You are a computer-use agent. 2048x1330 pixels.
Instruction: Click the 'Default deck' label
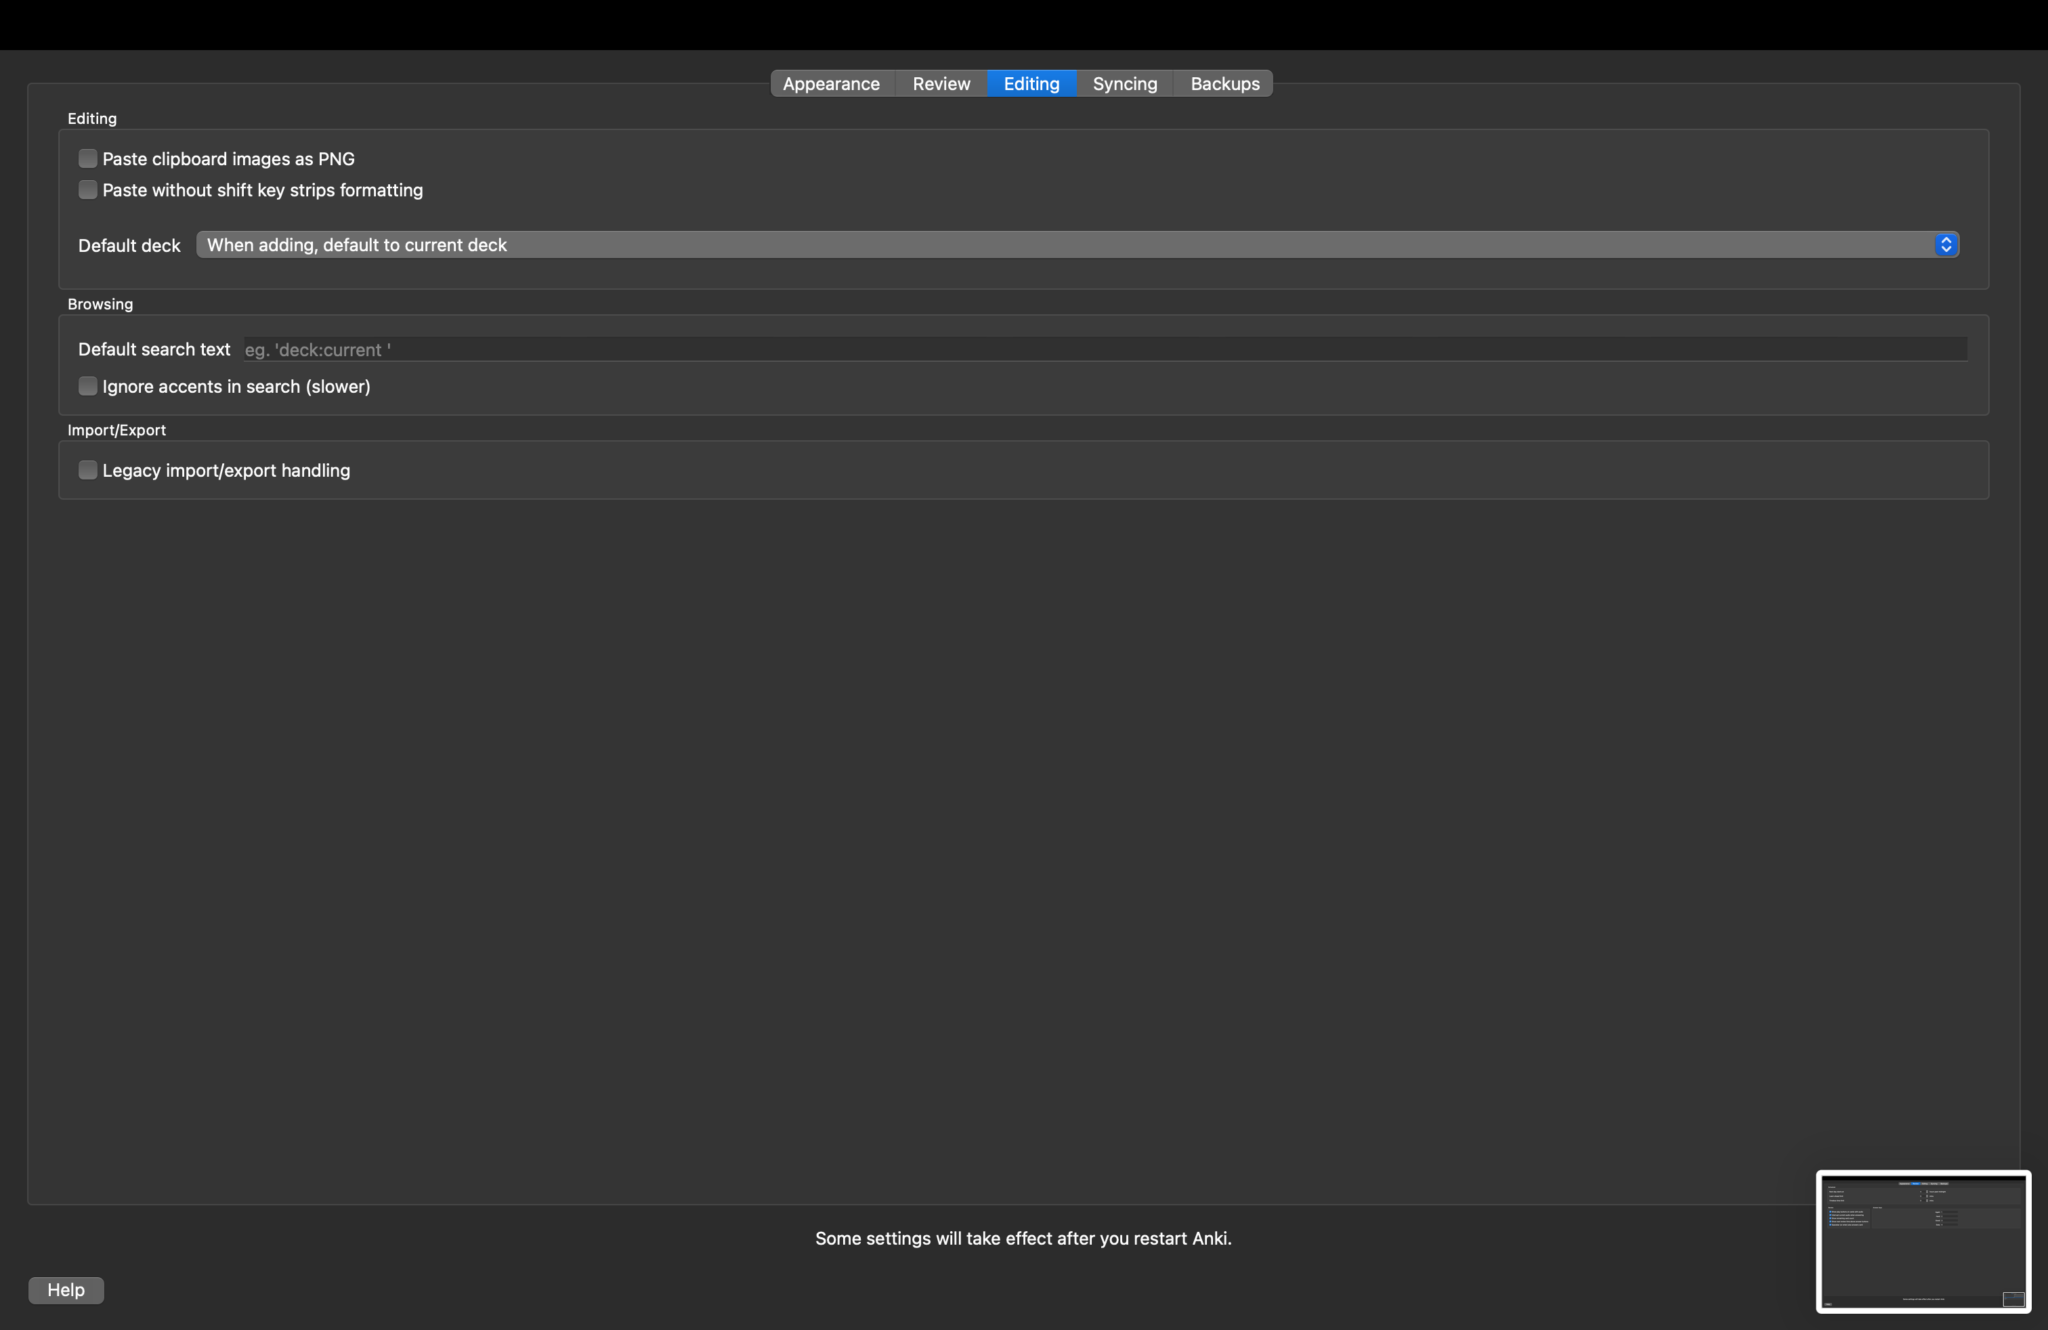[129, 246]
